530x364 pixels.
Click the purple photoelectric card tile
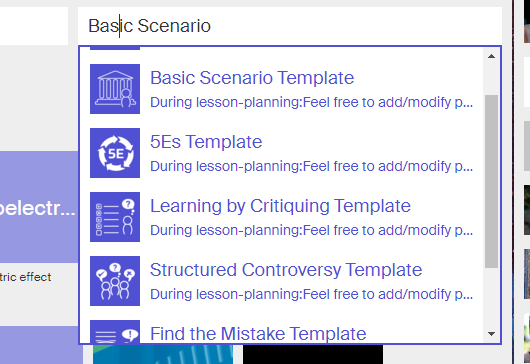(x=39, y=207)
